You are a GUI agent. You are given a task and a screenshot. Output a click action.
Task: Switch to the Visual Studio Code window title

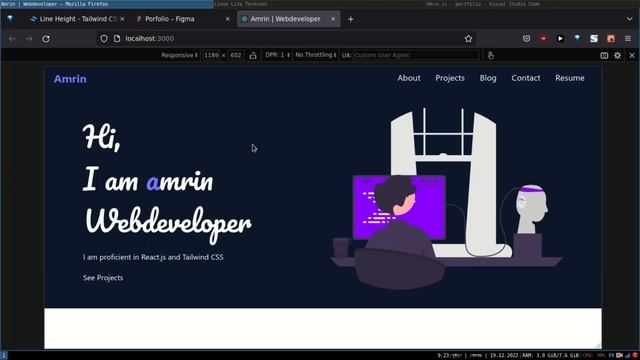(483, 4)
